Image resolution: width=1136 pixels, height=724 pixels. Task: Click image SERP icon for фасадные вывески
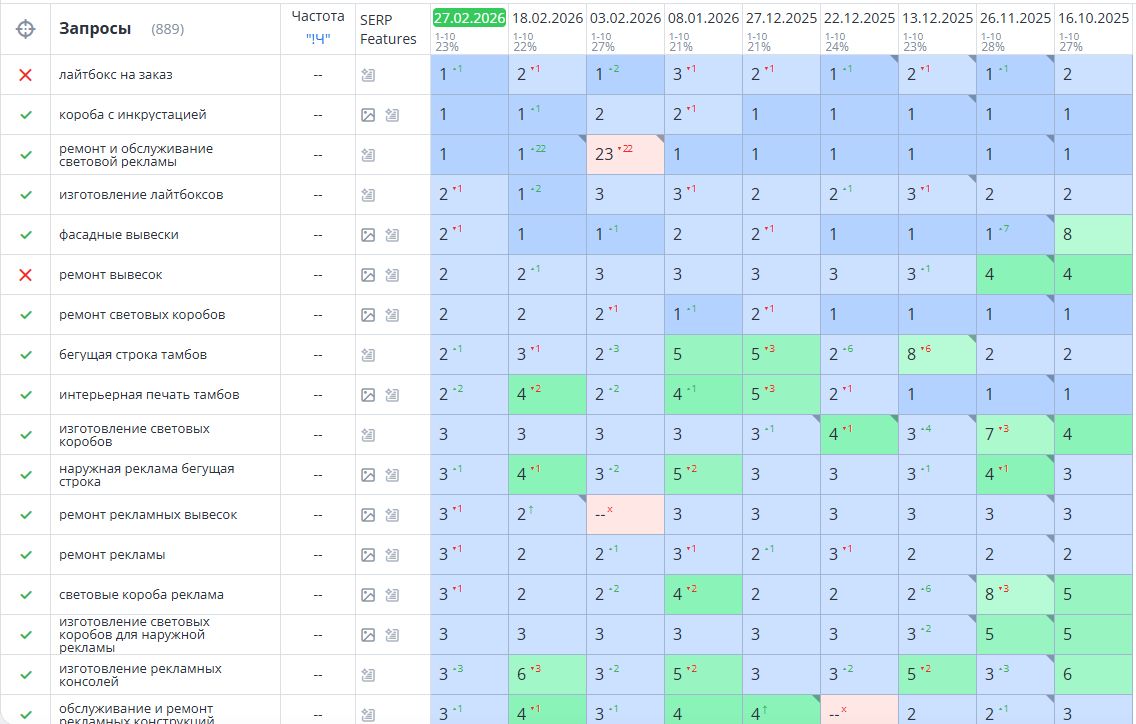click(x=368, y=235)
